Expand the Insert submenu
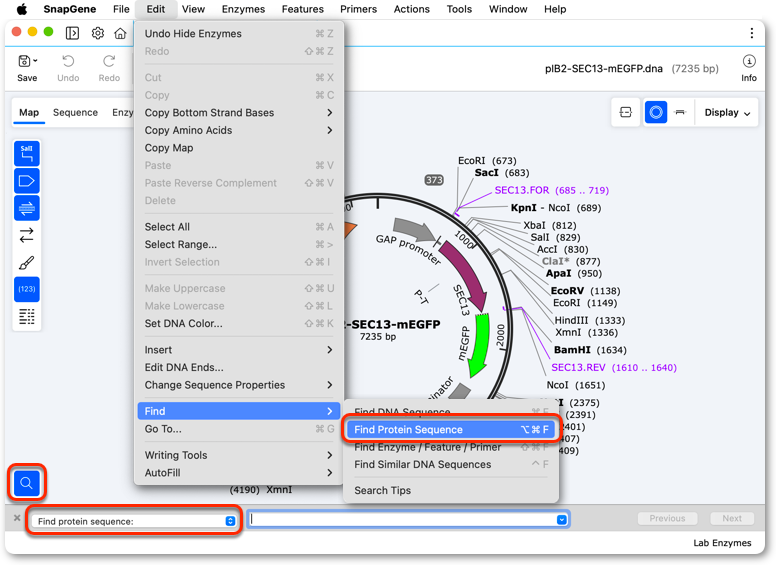The height and width of the screenshot is (565, 776). pyautogui.click(x=239, y=350)
